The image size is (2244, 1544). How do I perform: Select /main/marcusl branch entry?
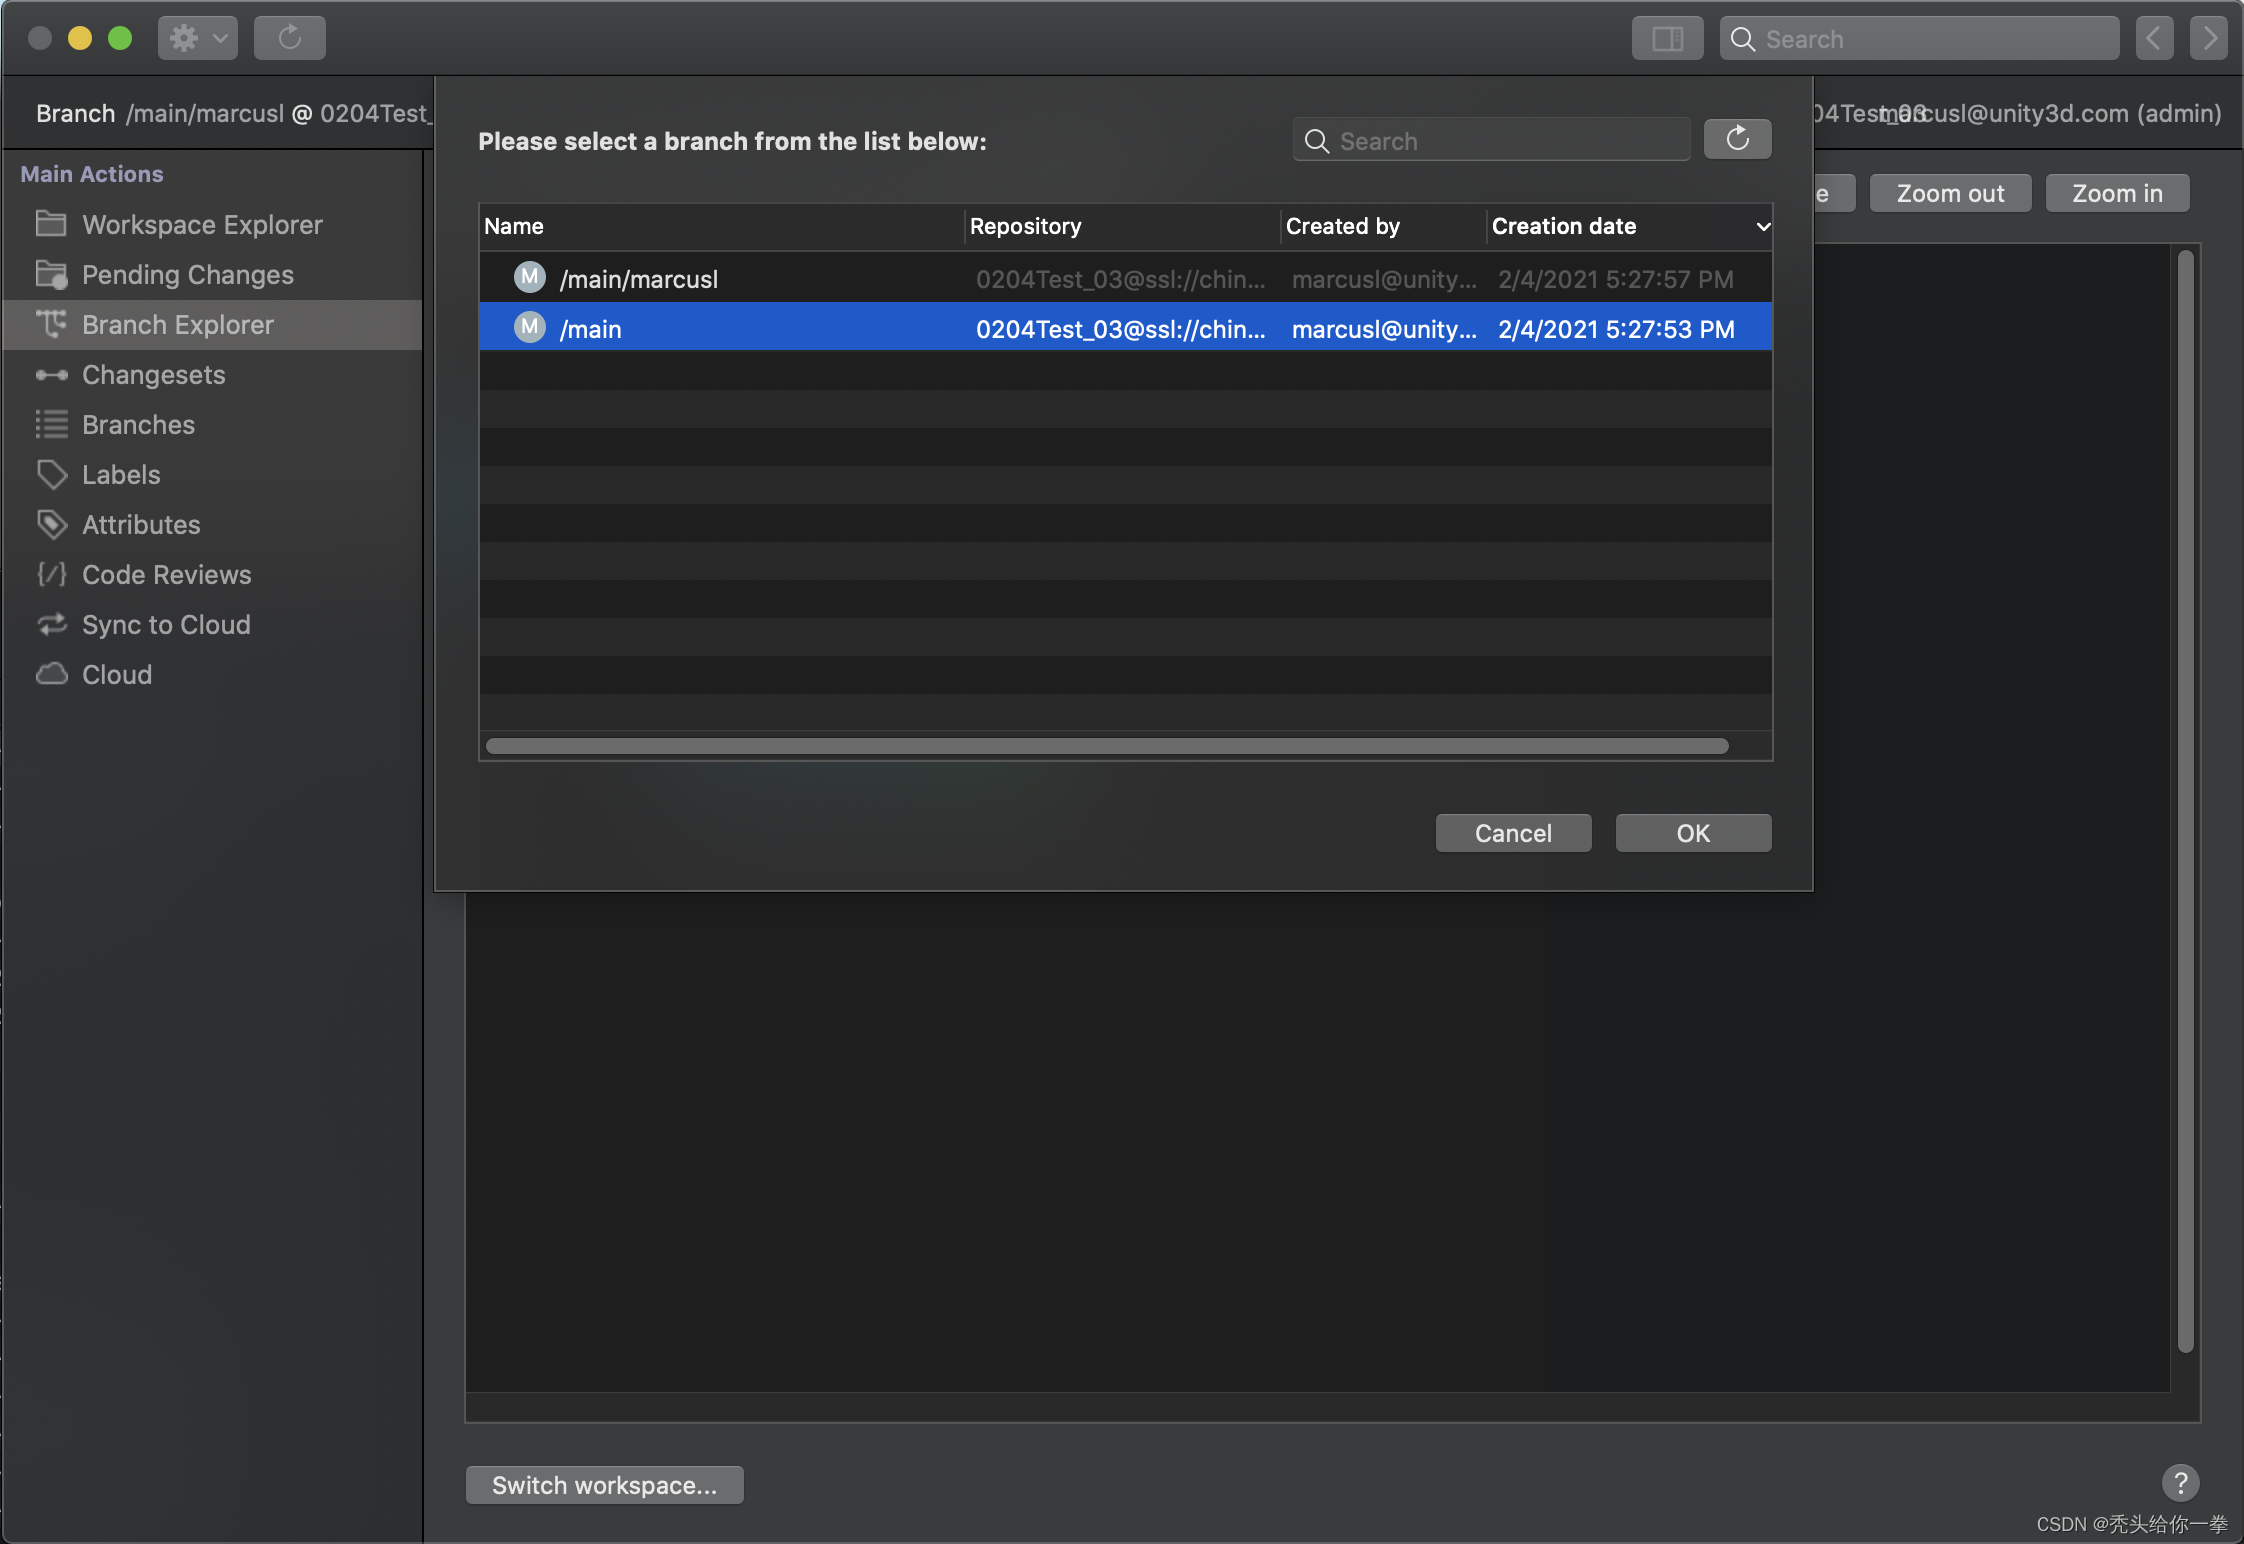1124,276
